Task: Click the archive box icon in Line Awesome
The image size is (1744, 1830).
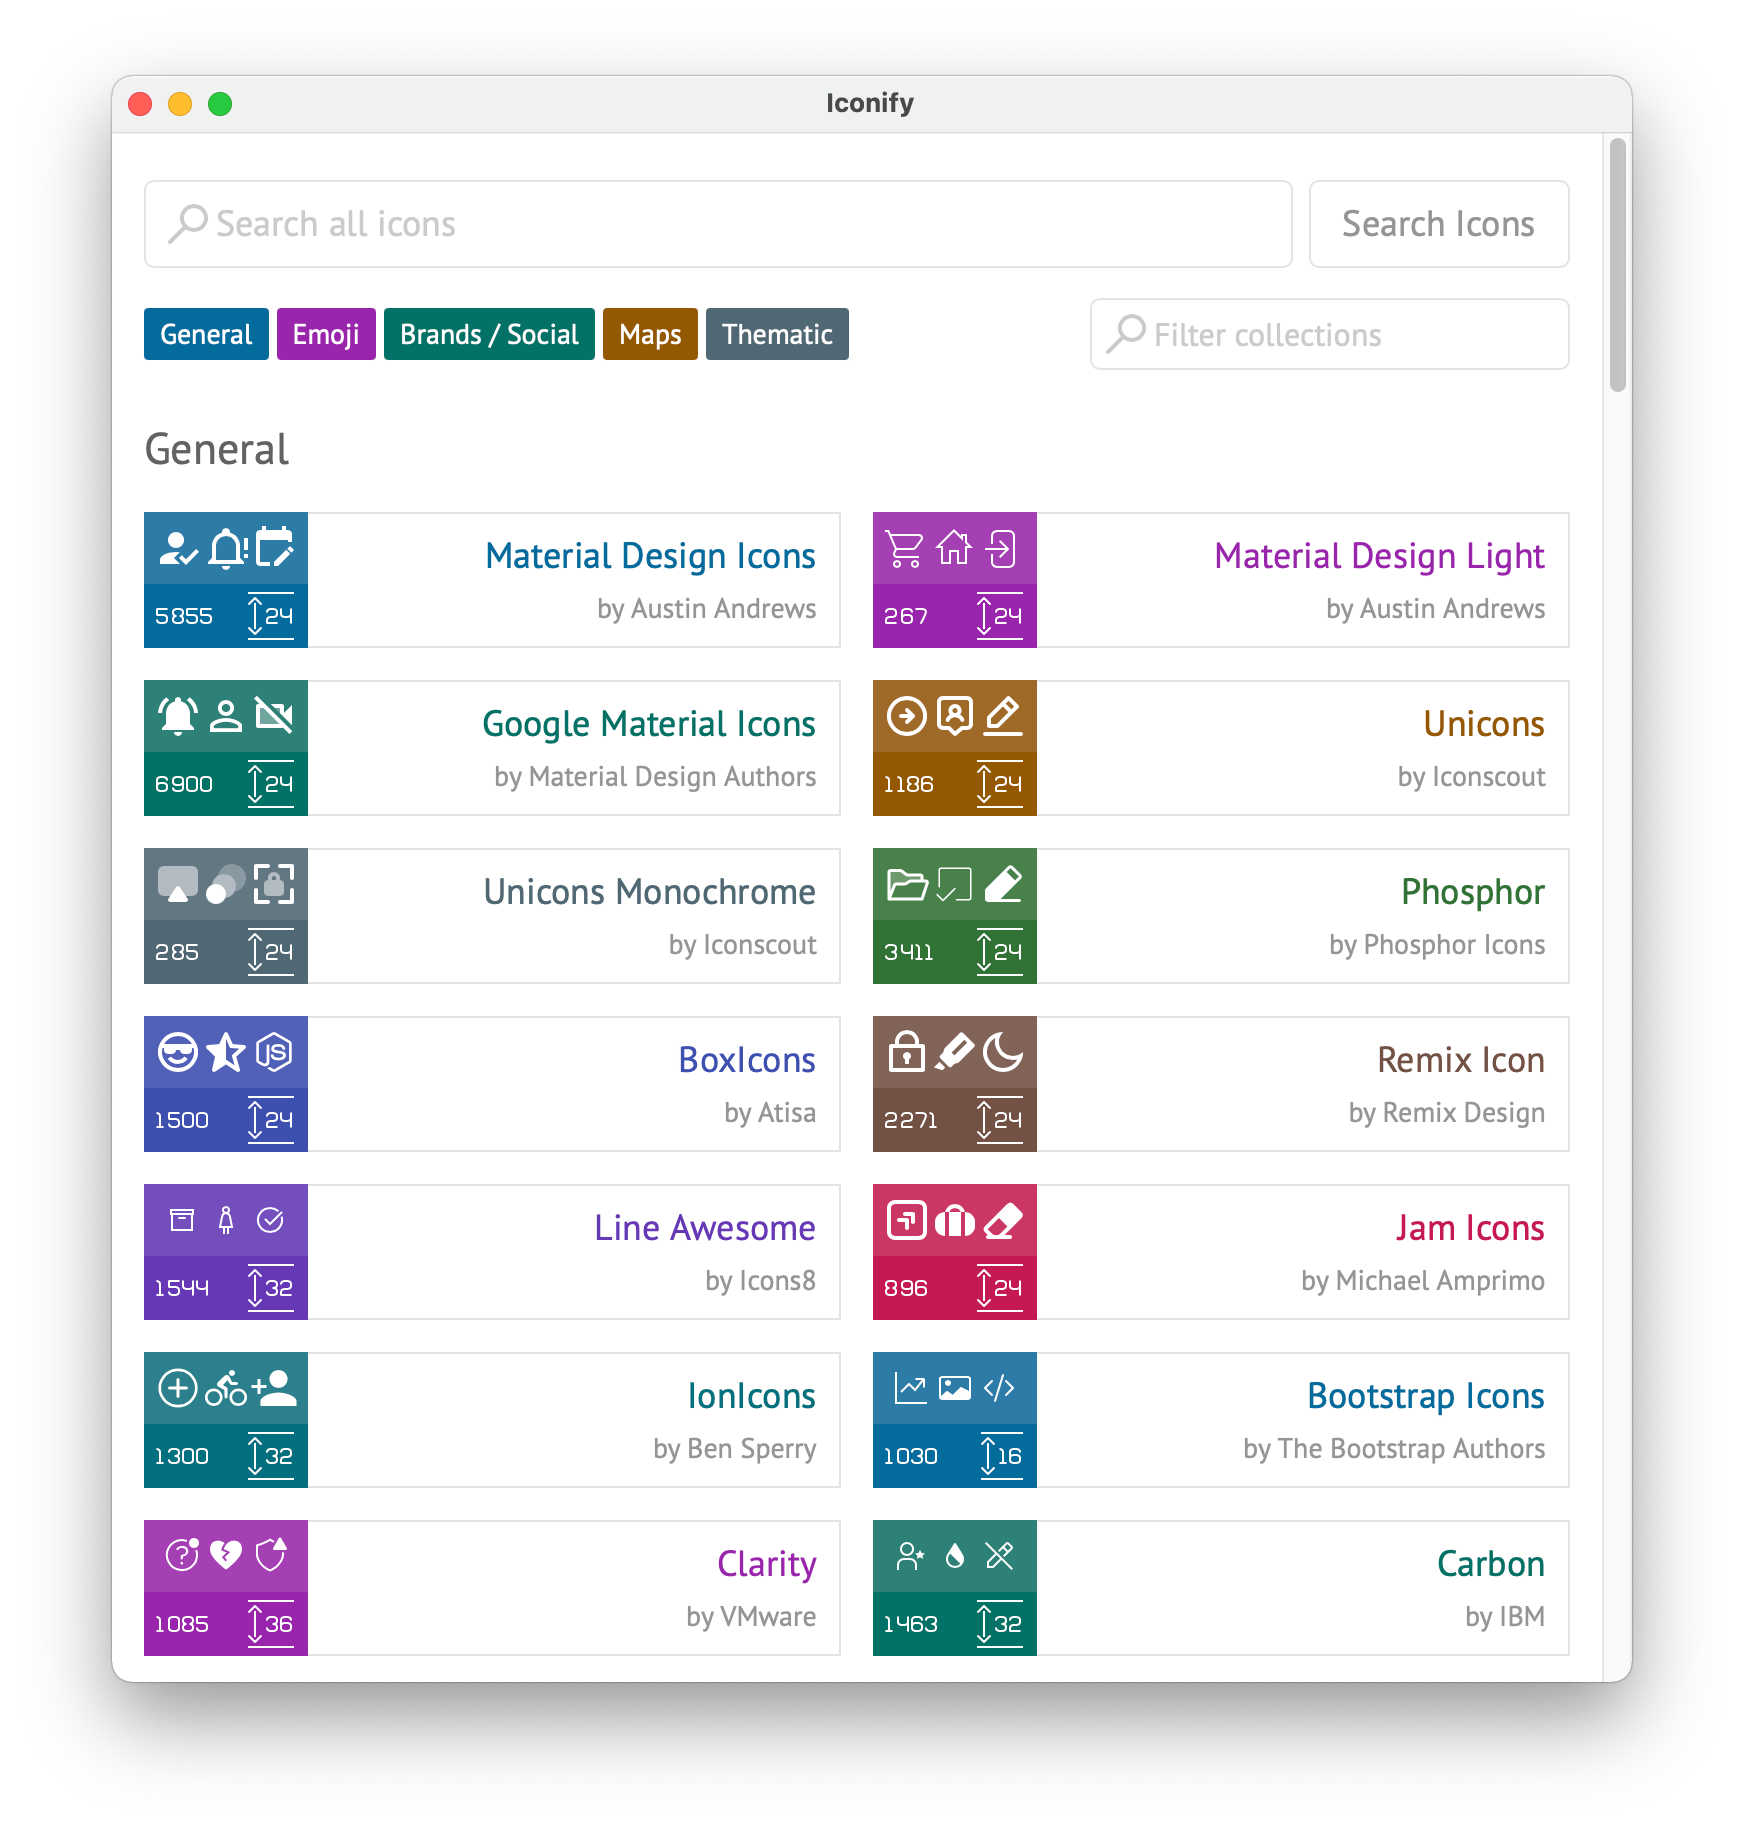Action: click(x=181, y=1220)
